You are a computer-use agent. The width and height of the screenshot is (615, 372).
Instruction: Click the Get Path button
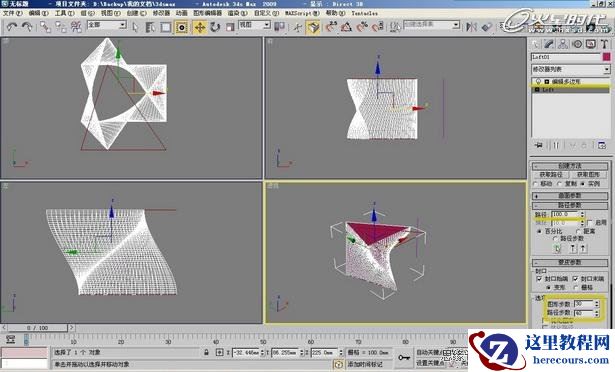[551, 175]
